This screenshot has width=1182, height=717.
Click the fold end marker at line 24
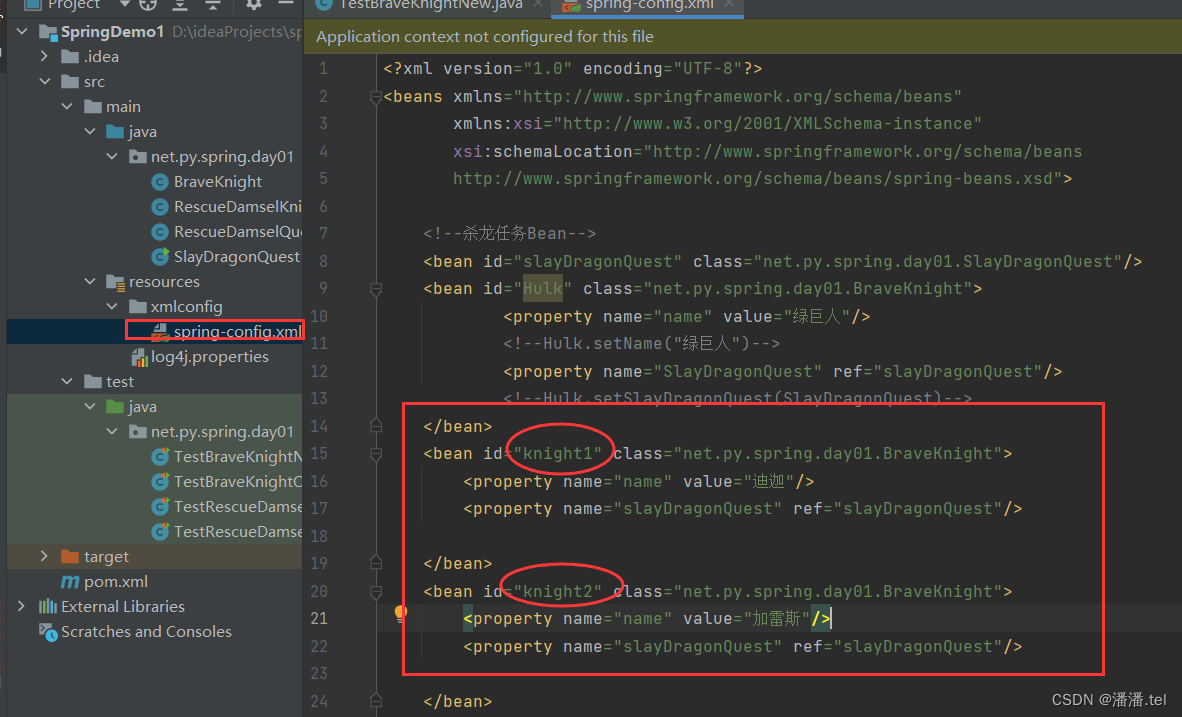point(375,701)
